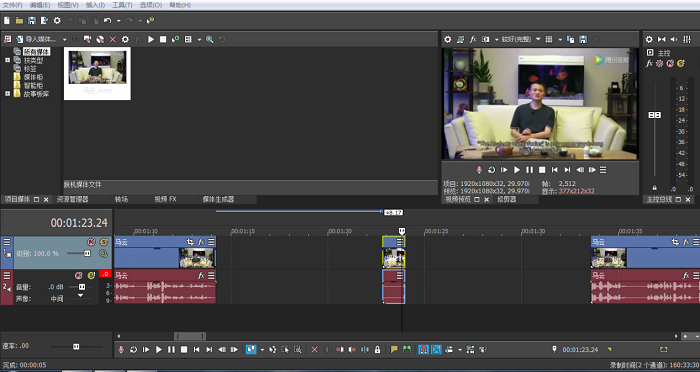The height and width of the screenshot is (372, 700).
Task: Open the 工具(T) menu
Action: (122, 5)
